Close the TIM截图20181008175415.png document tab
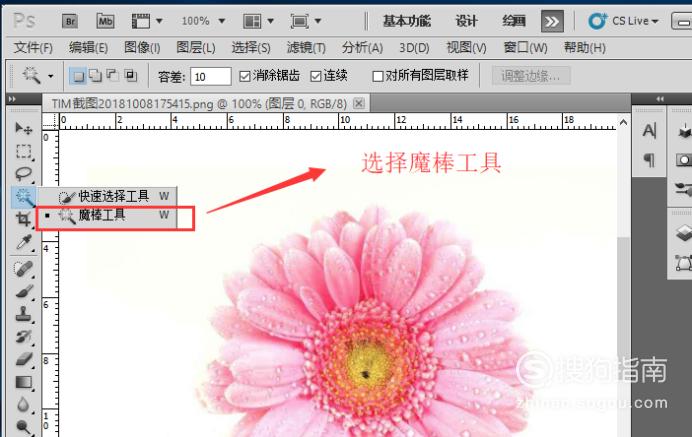This screenshot has height=437, width=692. click(x=359, y=103)
